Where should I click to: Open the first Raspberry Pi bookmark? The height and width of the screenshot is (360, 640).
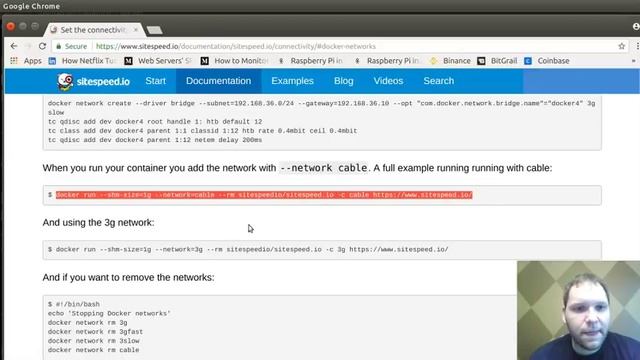click(311, 61)
